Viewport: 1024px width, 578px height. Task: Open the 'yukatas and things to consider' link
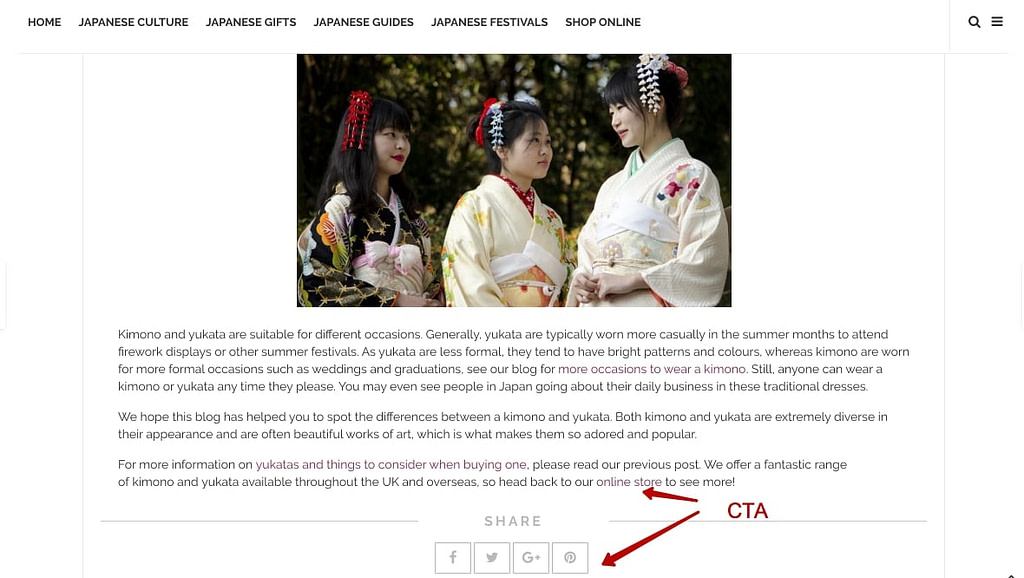[391, 464]
